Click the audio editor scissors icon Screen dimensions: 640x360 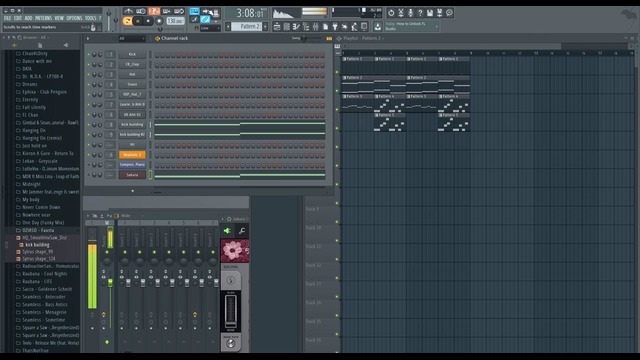401,13
